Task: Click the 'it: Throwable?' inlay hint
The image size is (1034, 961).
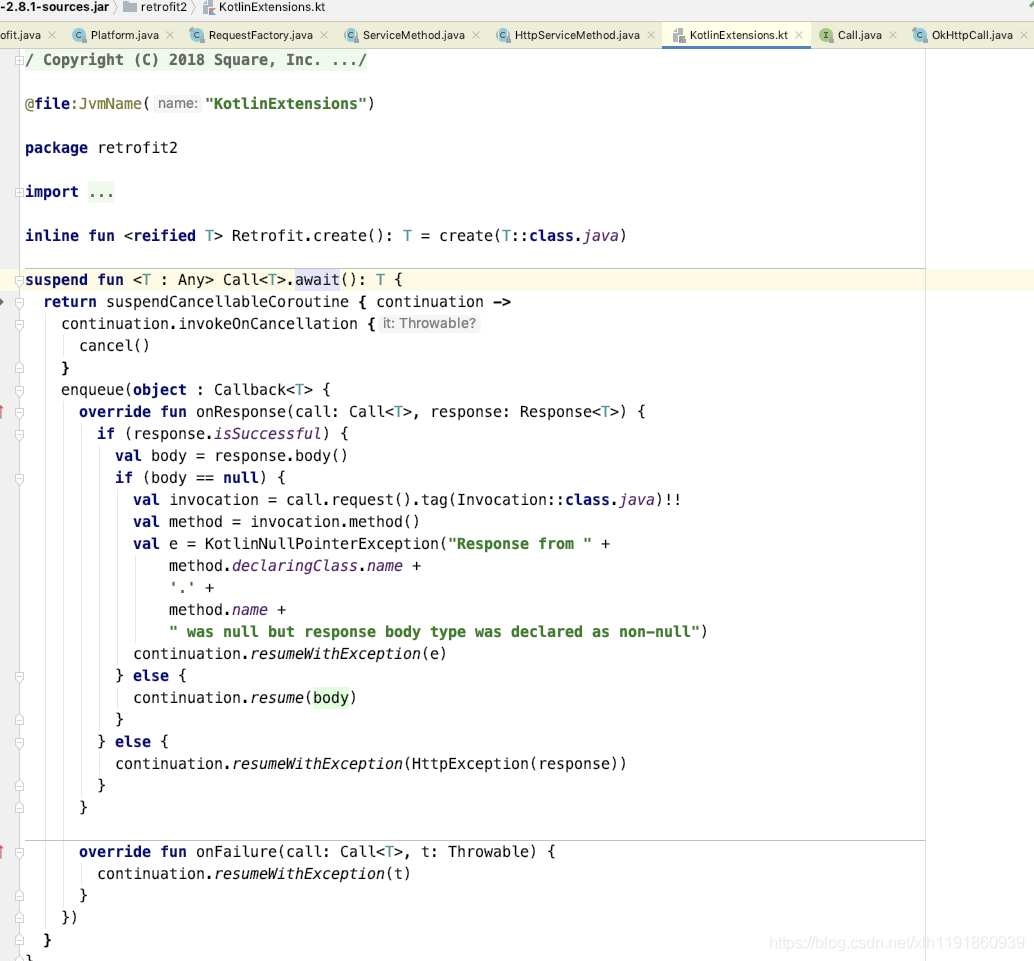Action: pyautogui.click(x=429, y=324)
